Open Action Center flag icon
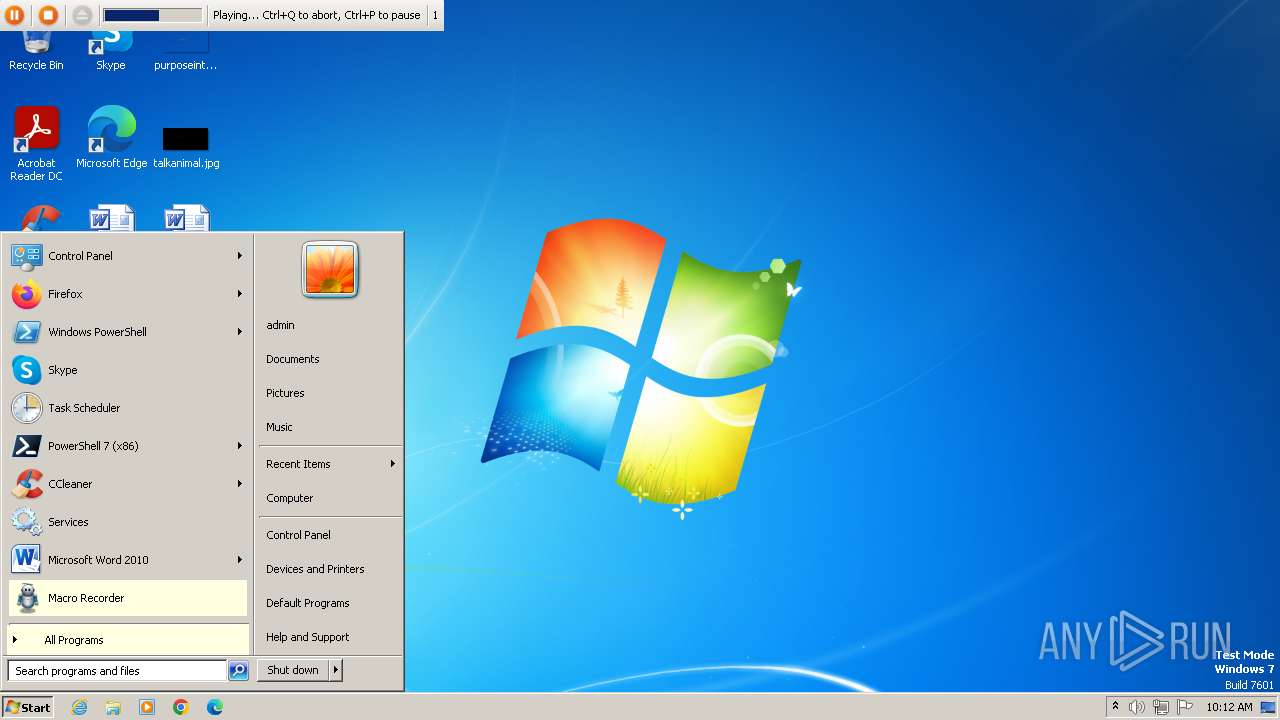Image resolution: width=1280 pixels, height=720 pixels. point(1185,707)
